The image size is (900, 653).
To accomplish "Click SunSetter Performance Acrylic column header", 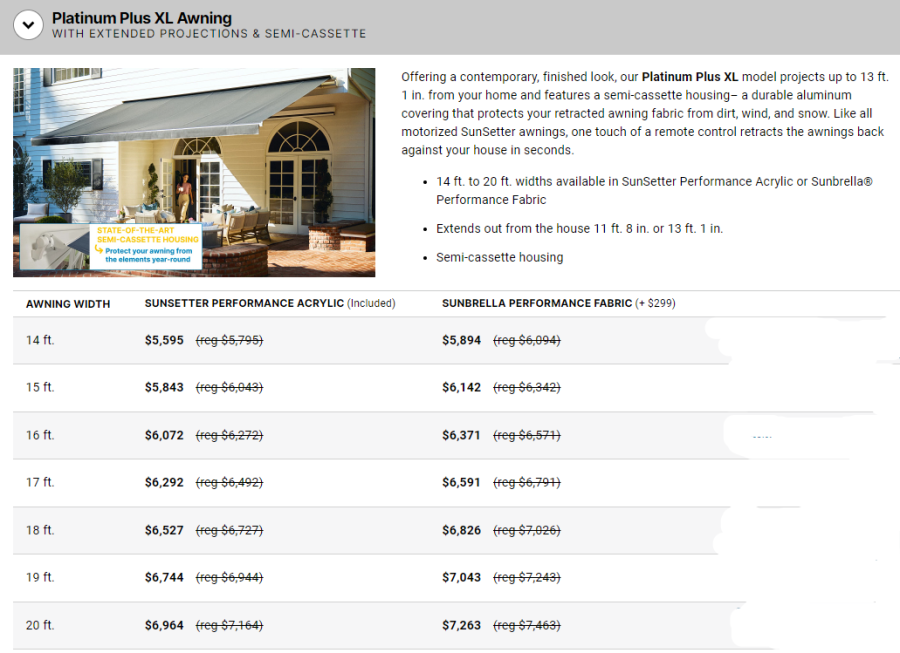I will (x=244, y=303).
